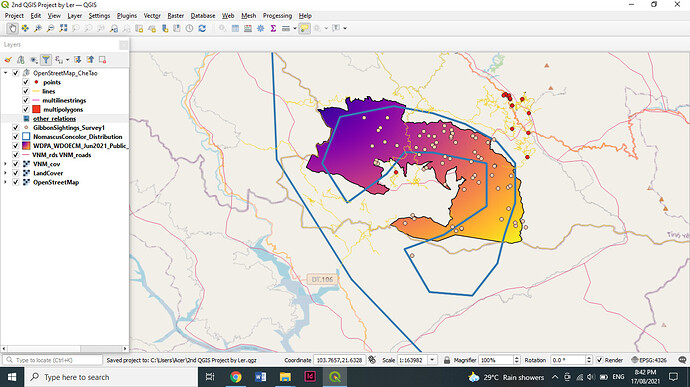
Task: Click the filter legend funnel icon
Action: coord(46,60)
